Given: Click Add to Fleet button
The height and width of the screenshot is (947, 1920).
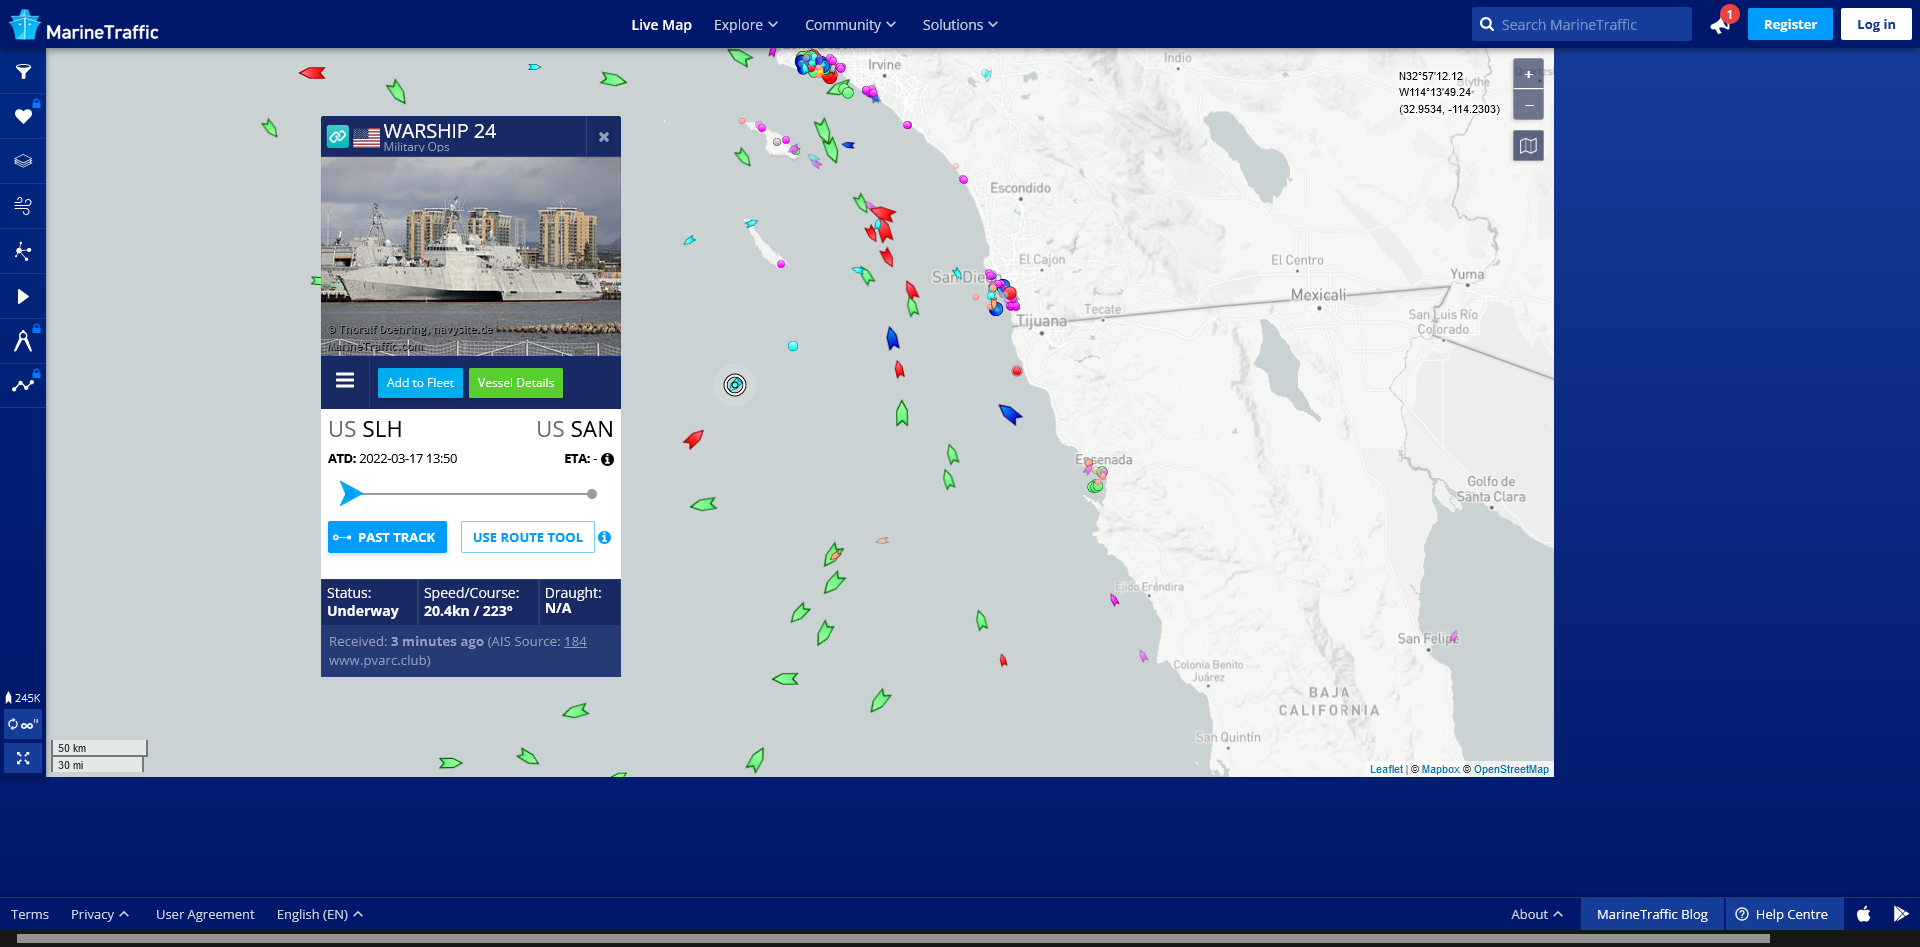Looking at the screenshot, I should pos(420,383).
